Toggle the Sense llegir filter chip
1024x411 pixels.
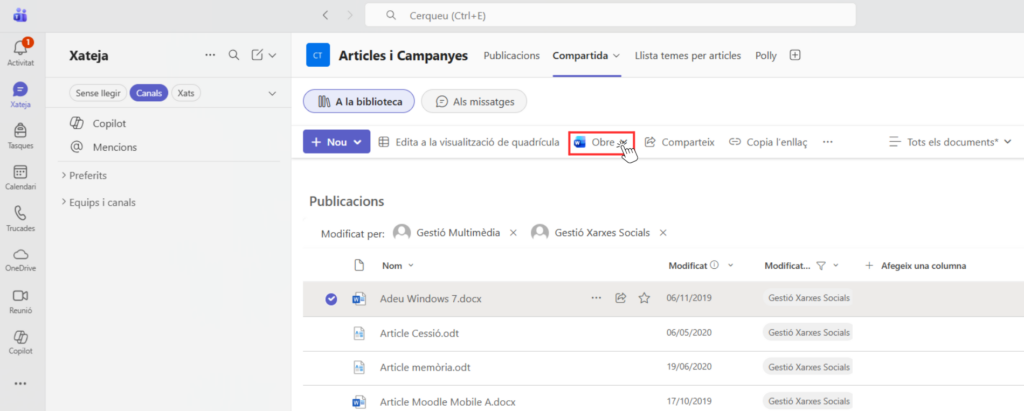[x=98, y=93]
